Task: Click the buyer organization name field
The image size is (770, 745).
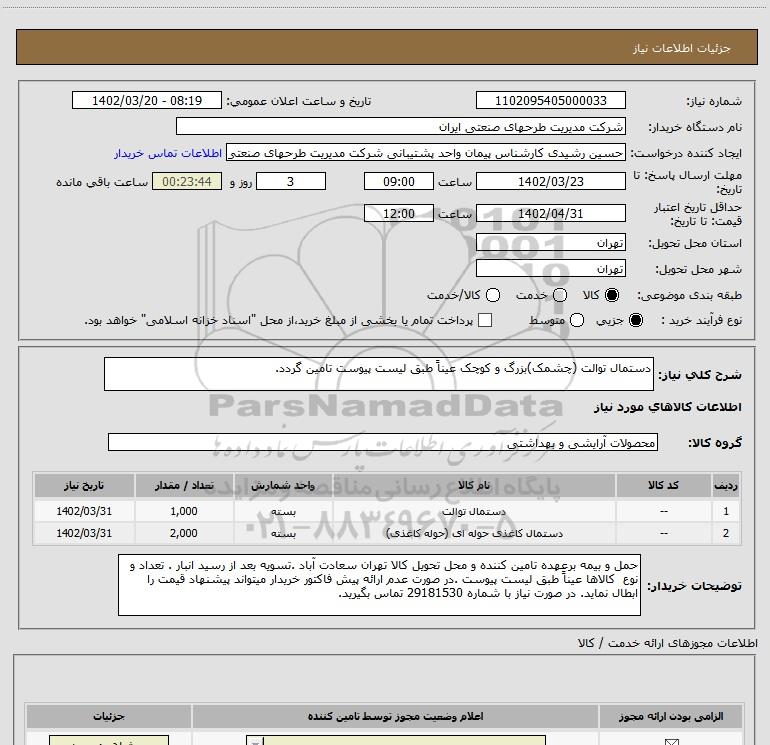Action: pyautogui.click(x=401, y=126)
